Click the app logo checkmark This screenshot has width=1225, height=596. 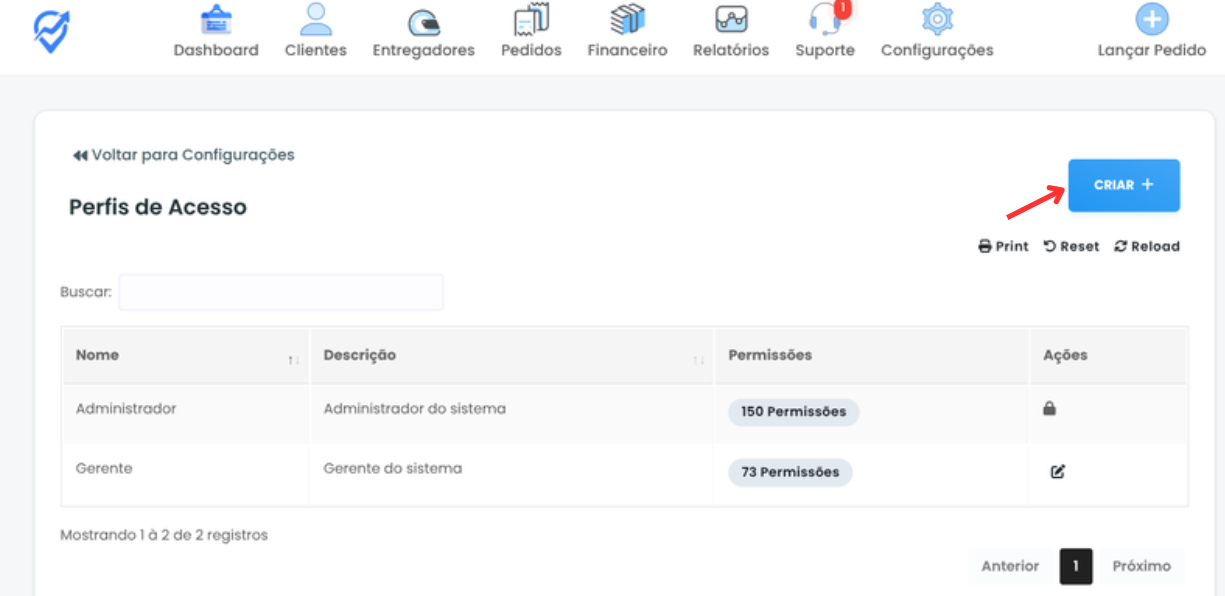[x=51, y=32]
